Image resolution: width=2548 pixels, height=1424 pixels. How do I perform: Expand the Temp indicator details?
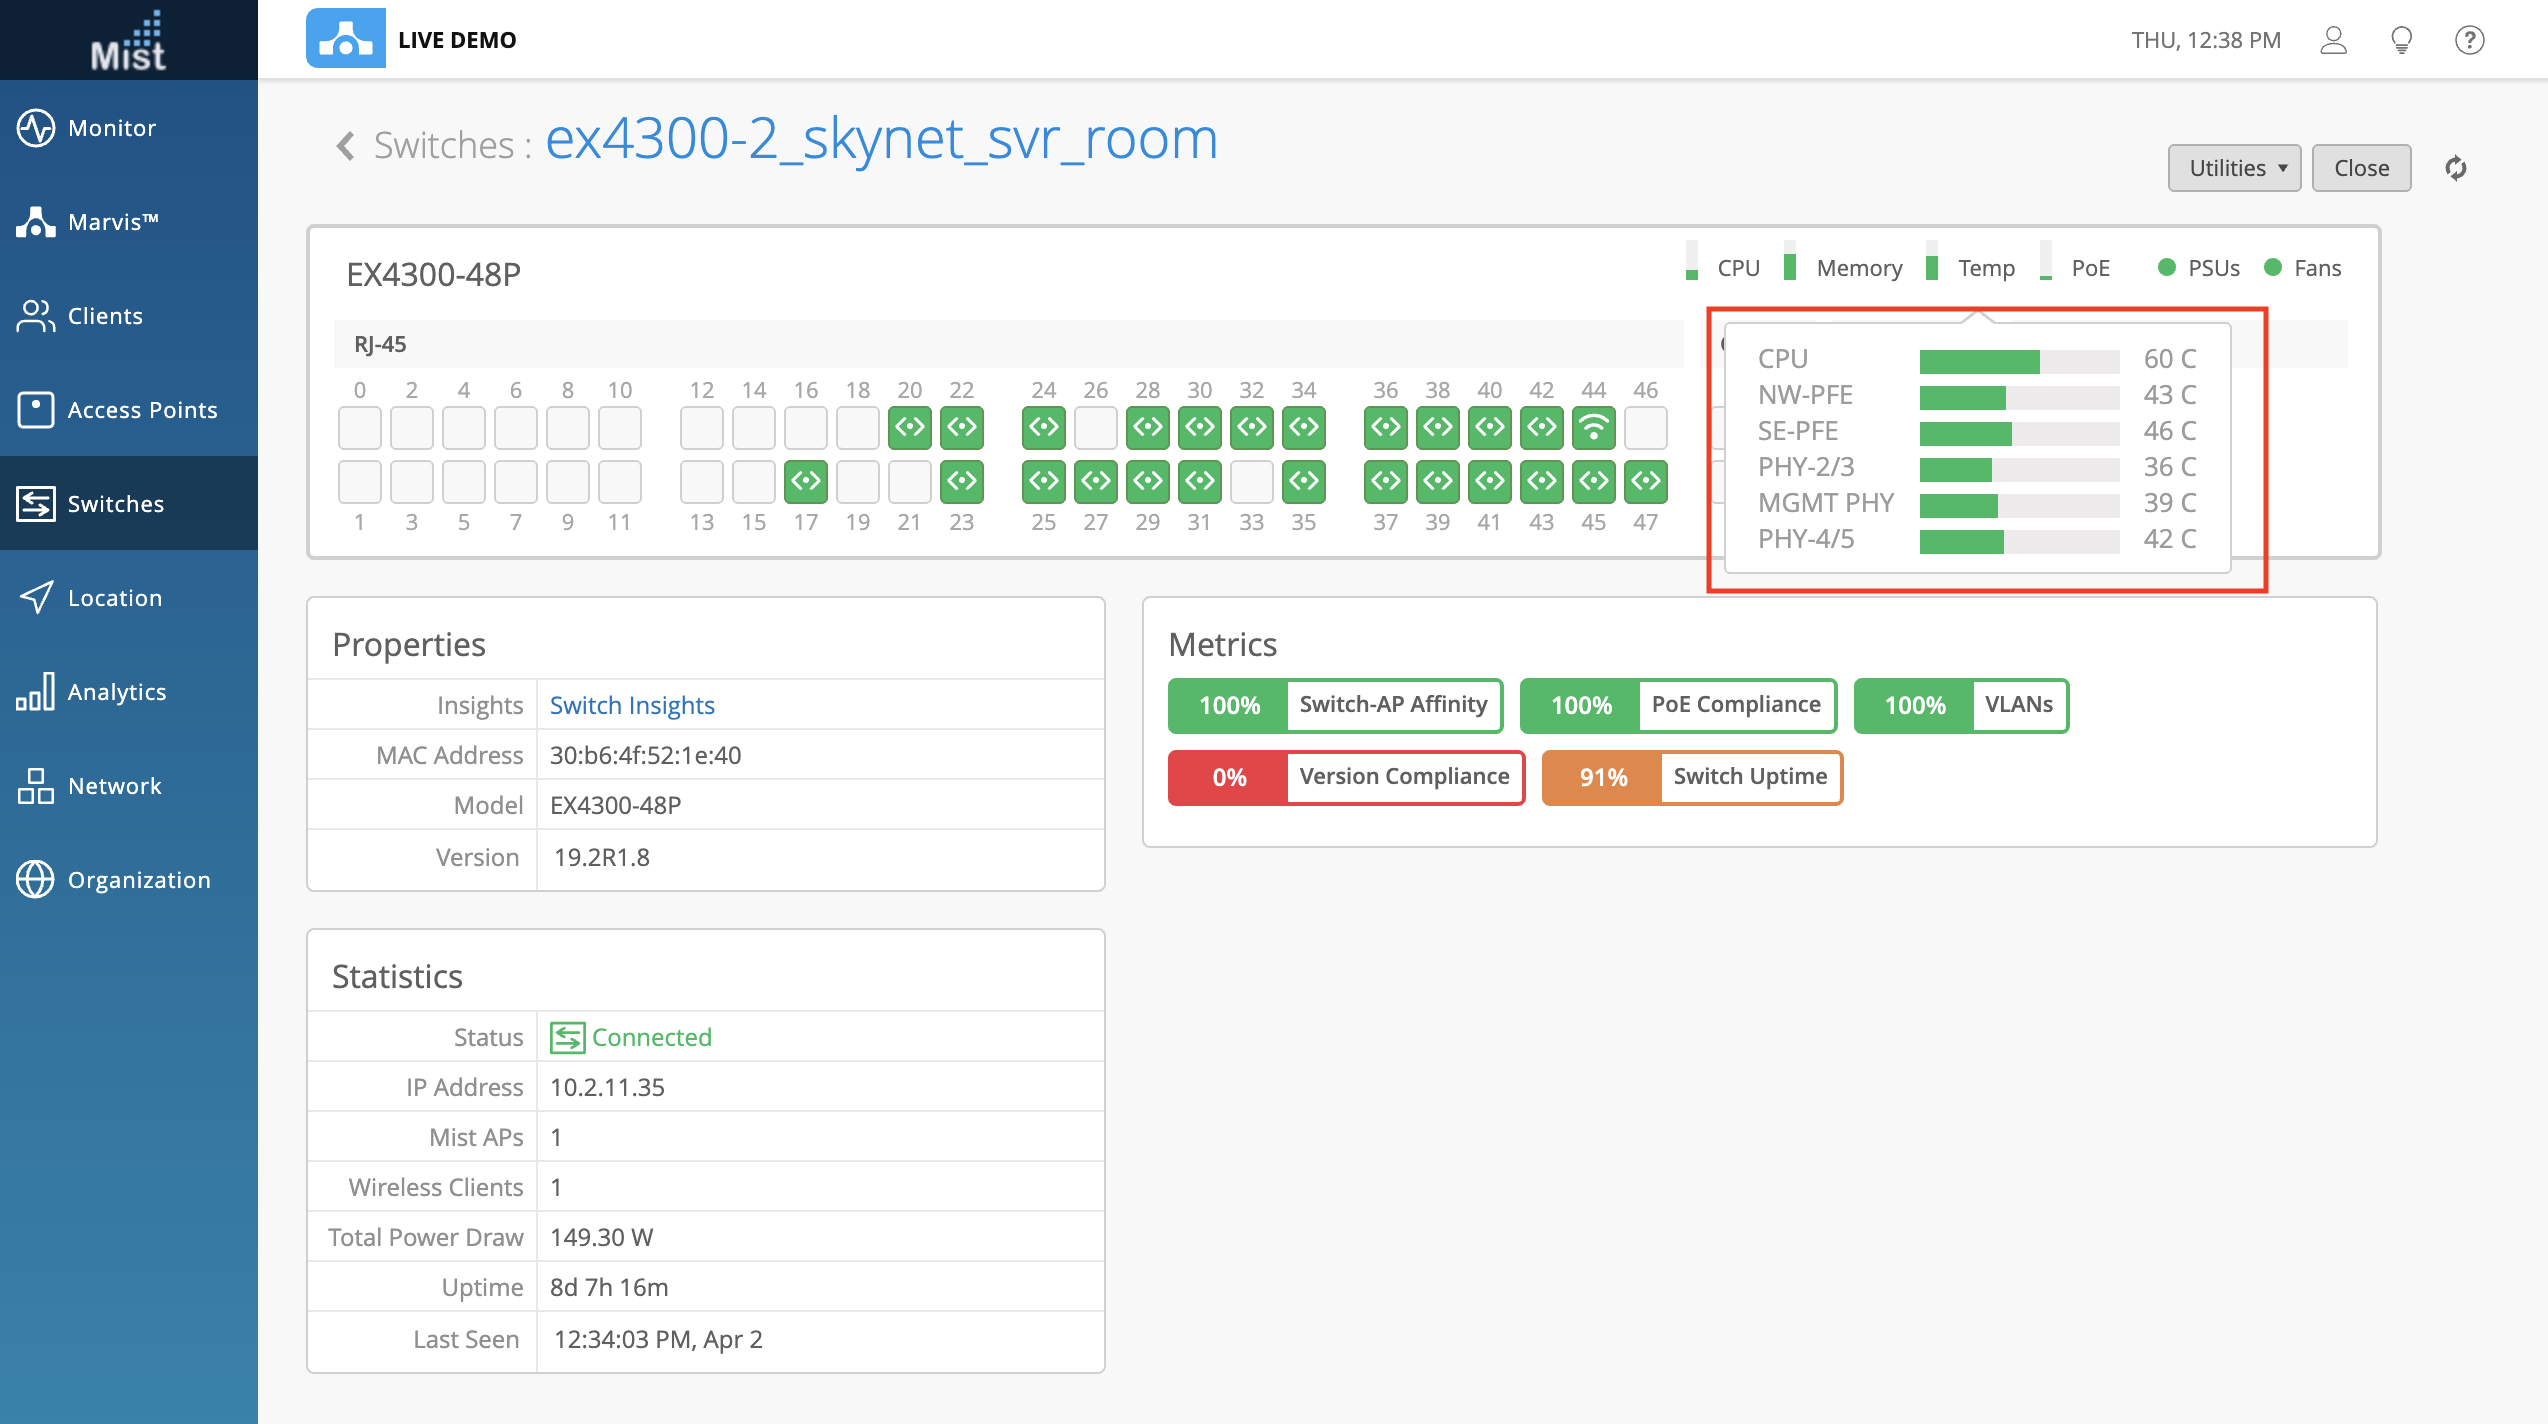pos(1985,268)
